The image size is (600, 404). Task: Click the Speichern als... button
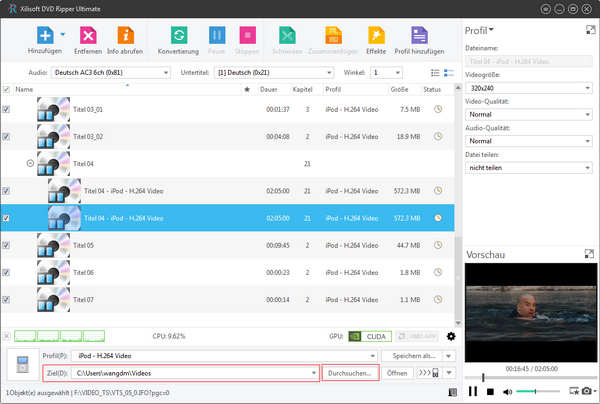(x=412, y=356)
